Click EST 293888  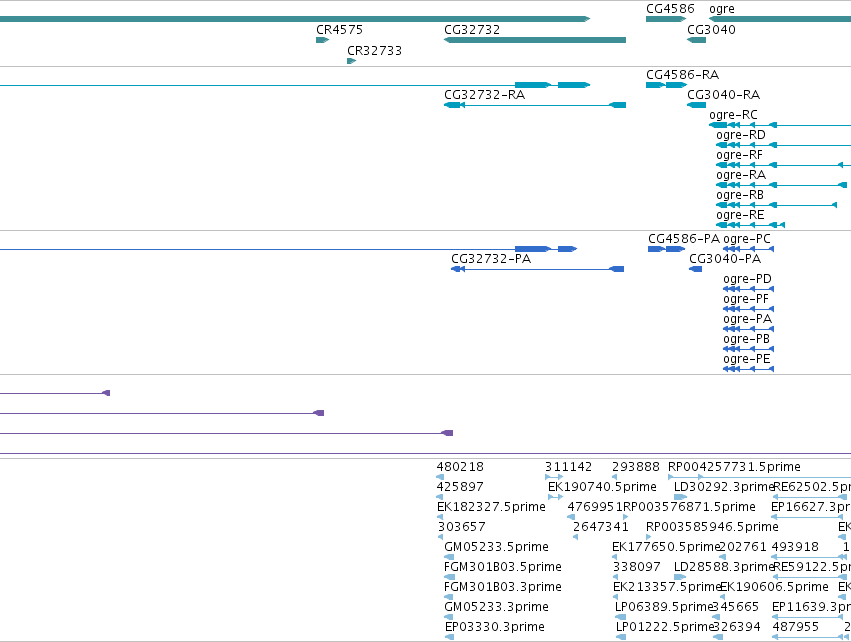point(636,467)
